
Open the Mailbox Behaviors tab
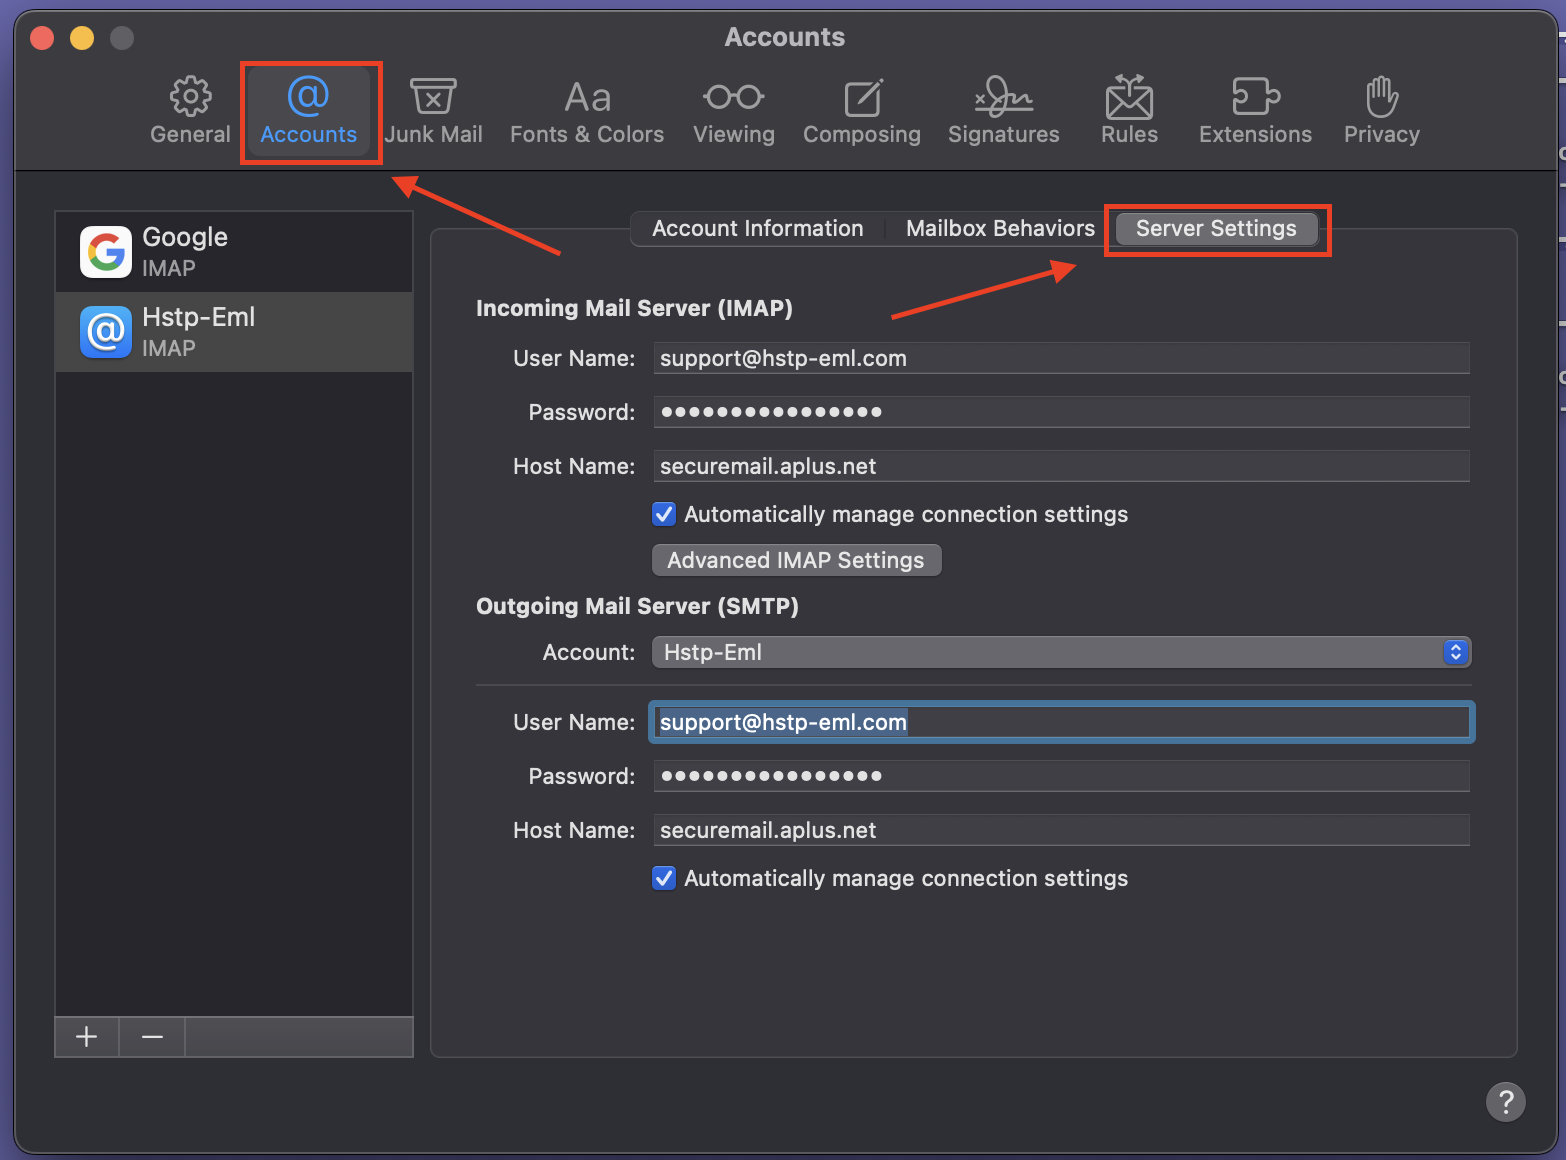coord(1000,229)
